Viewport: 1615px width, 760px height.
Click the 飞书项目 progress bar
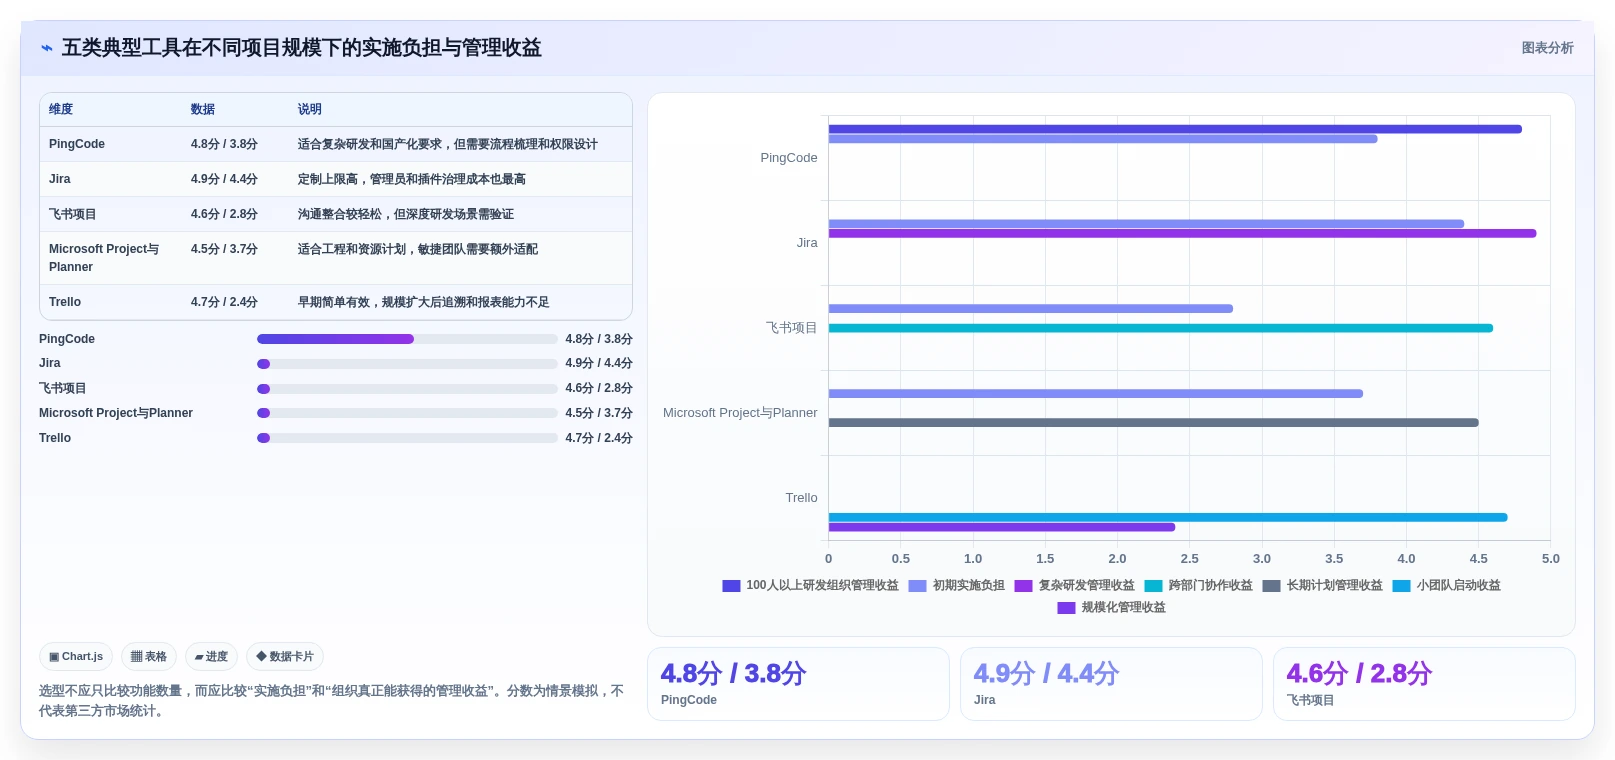point(407,389)
